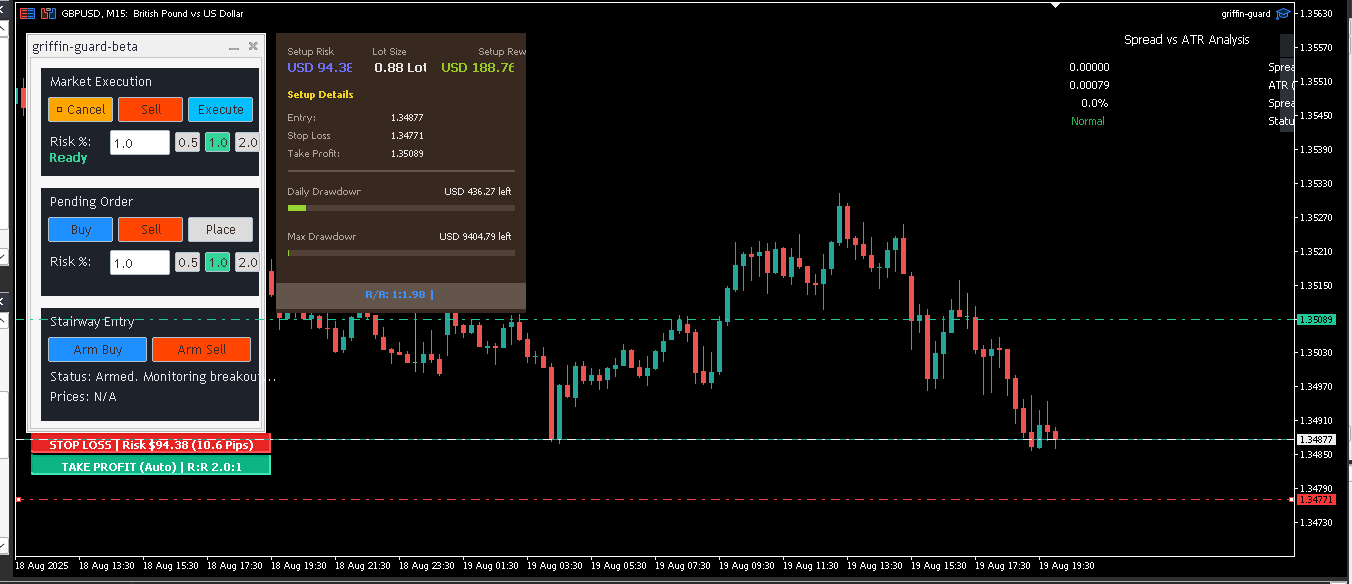Select 0.5 risk preset in Market Execution
This screenshot has width=1352, height=584.
(187, 143)
